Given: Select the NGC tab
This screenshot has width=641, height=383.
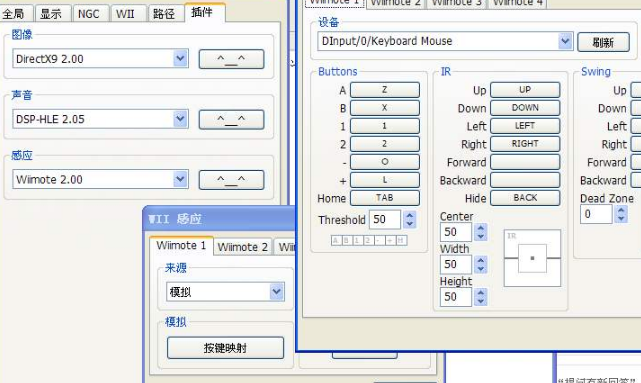Looking at the screenshot, I should (x=90, y=13).
